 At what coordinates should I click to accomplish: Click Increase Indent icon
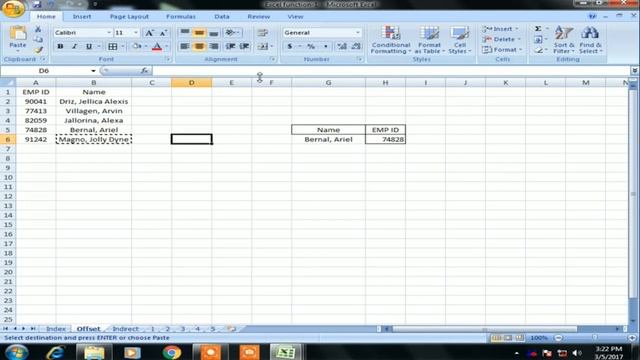(x=244, y=47)
